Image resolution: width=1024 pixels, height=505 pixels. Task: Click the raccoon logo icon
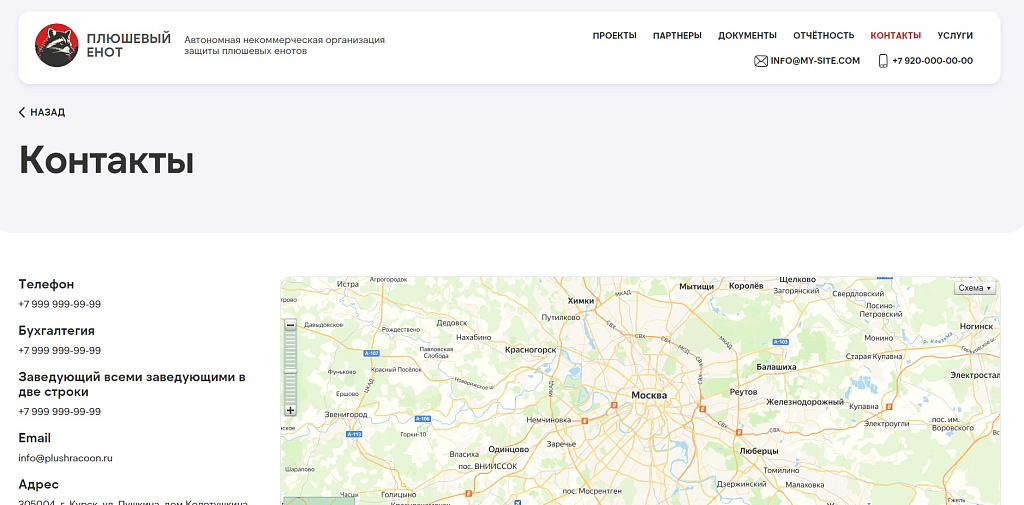[57, 45]
